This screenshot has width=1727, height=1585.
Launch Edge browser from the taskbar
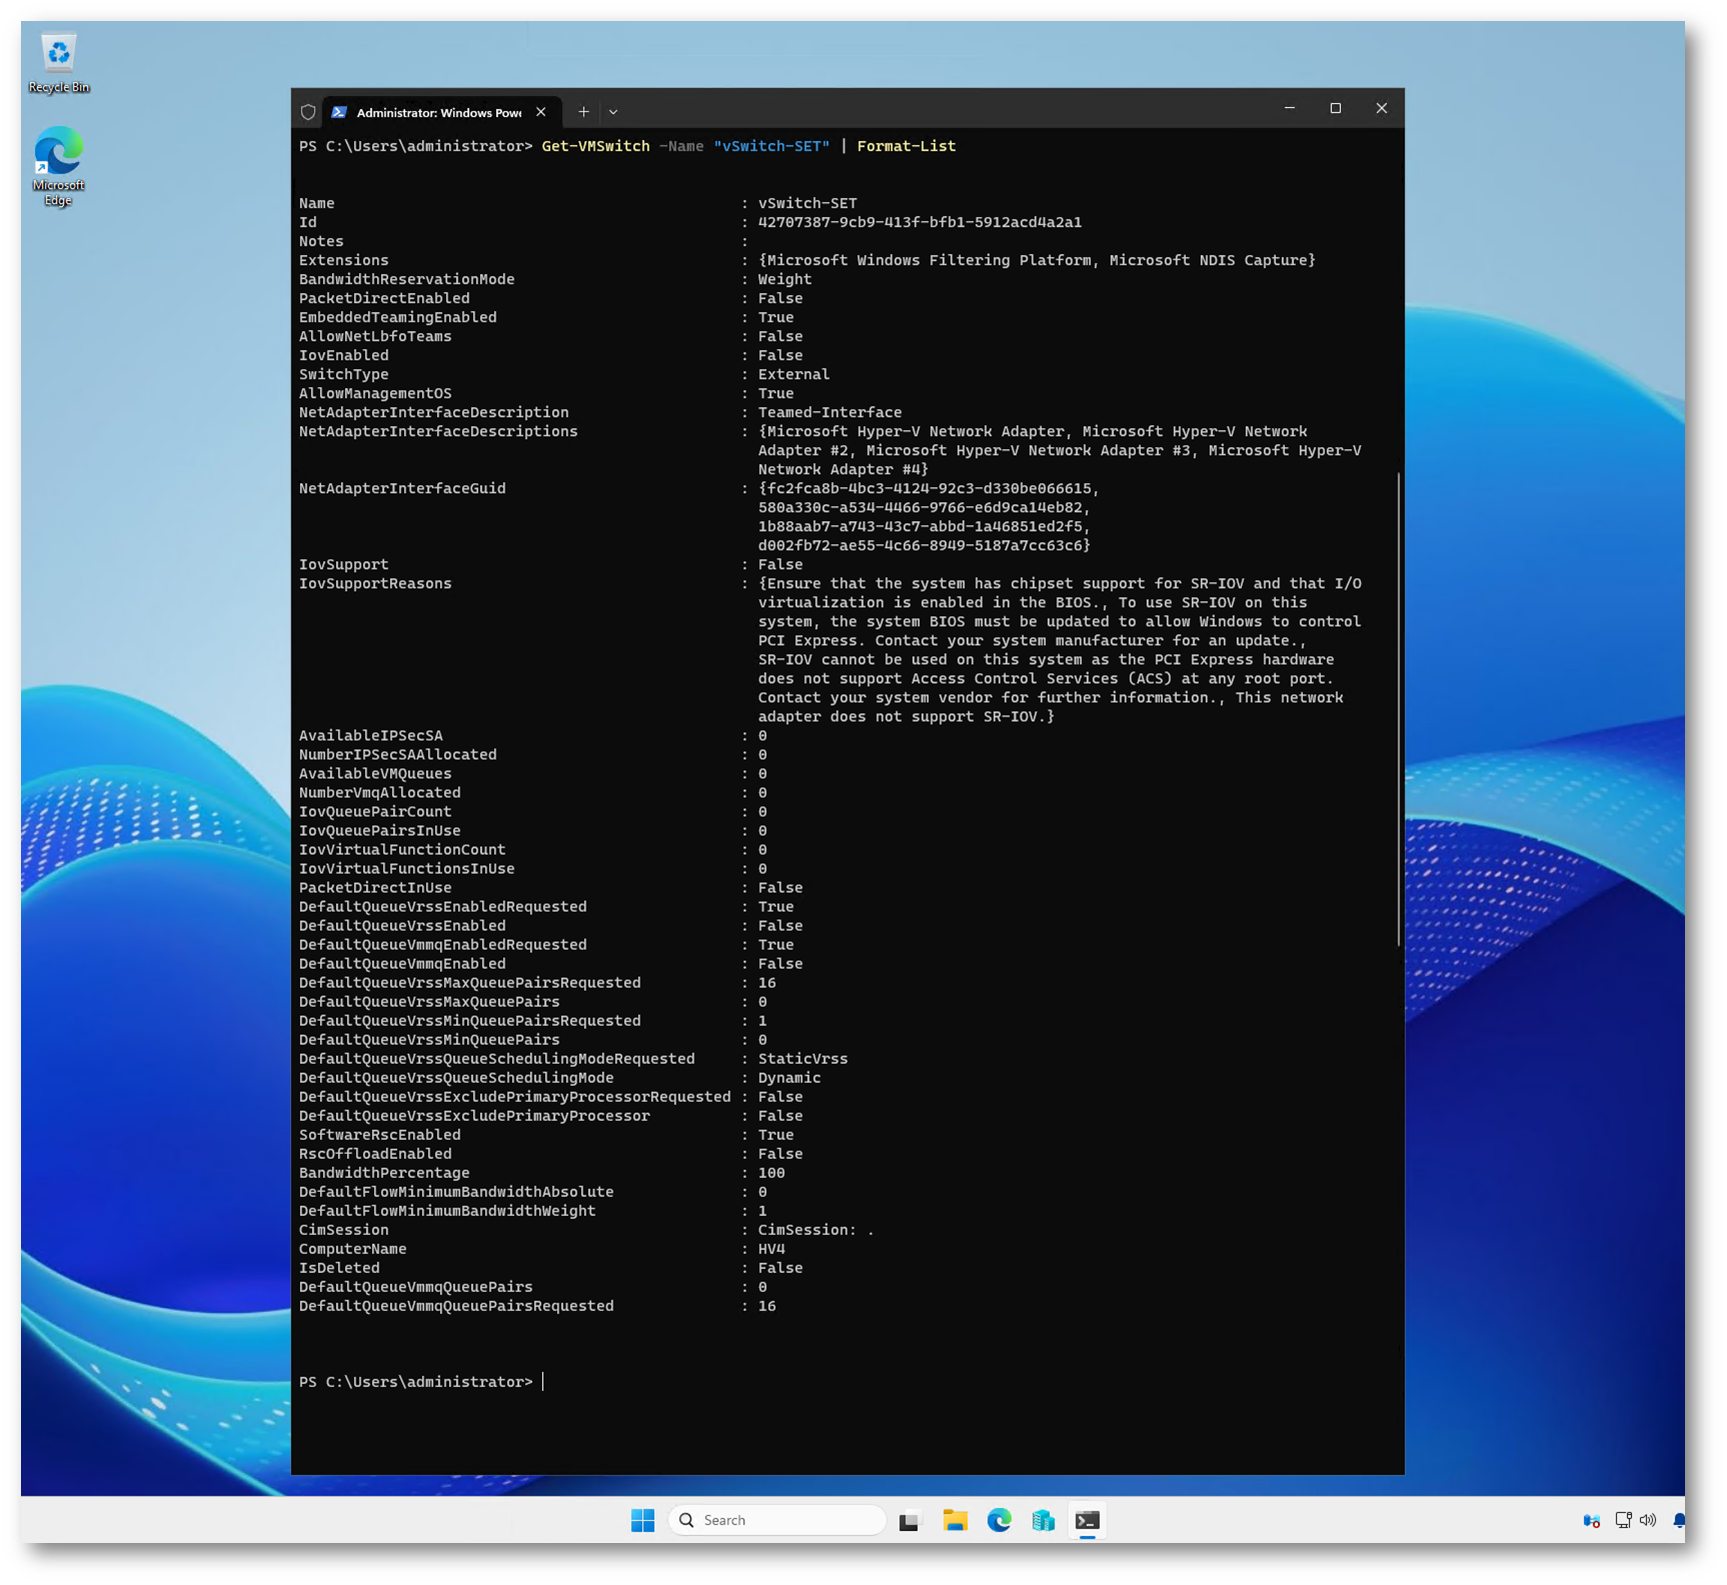[999, 1521]
